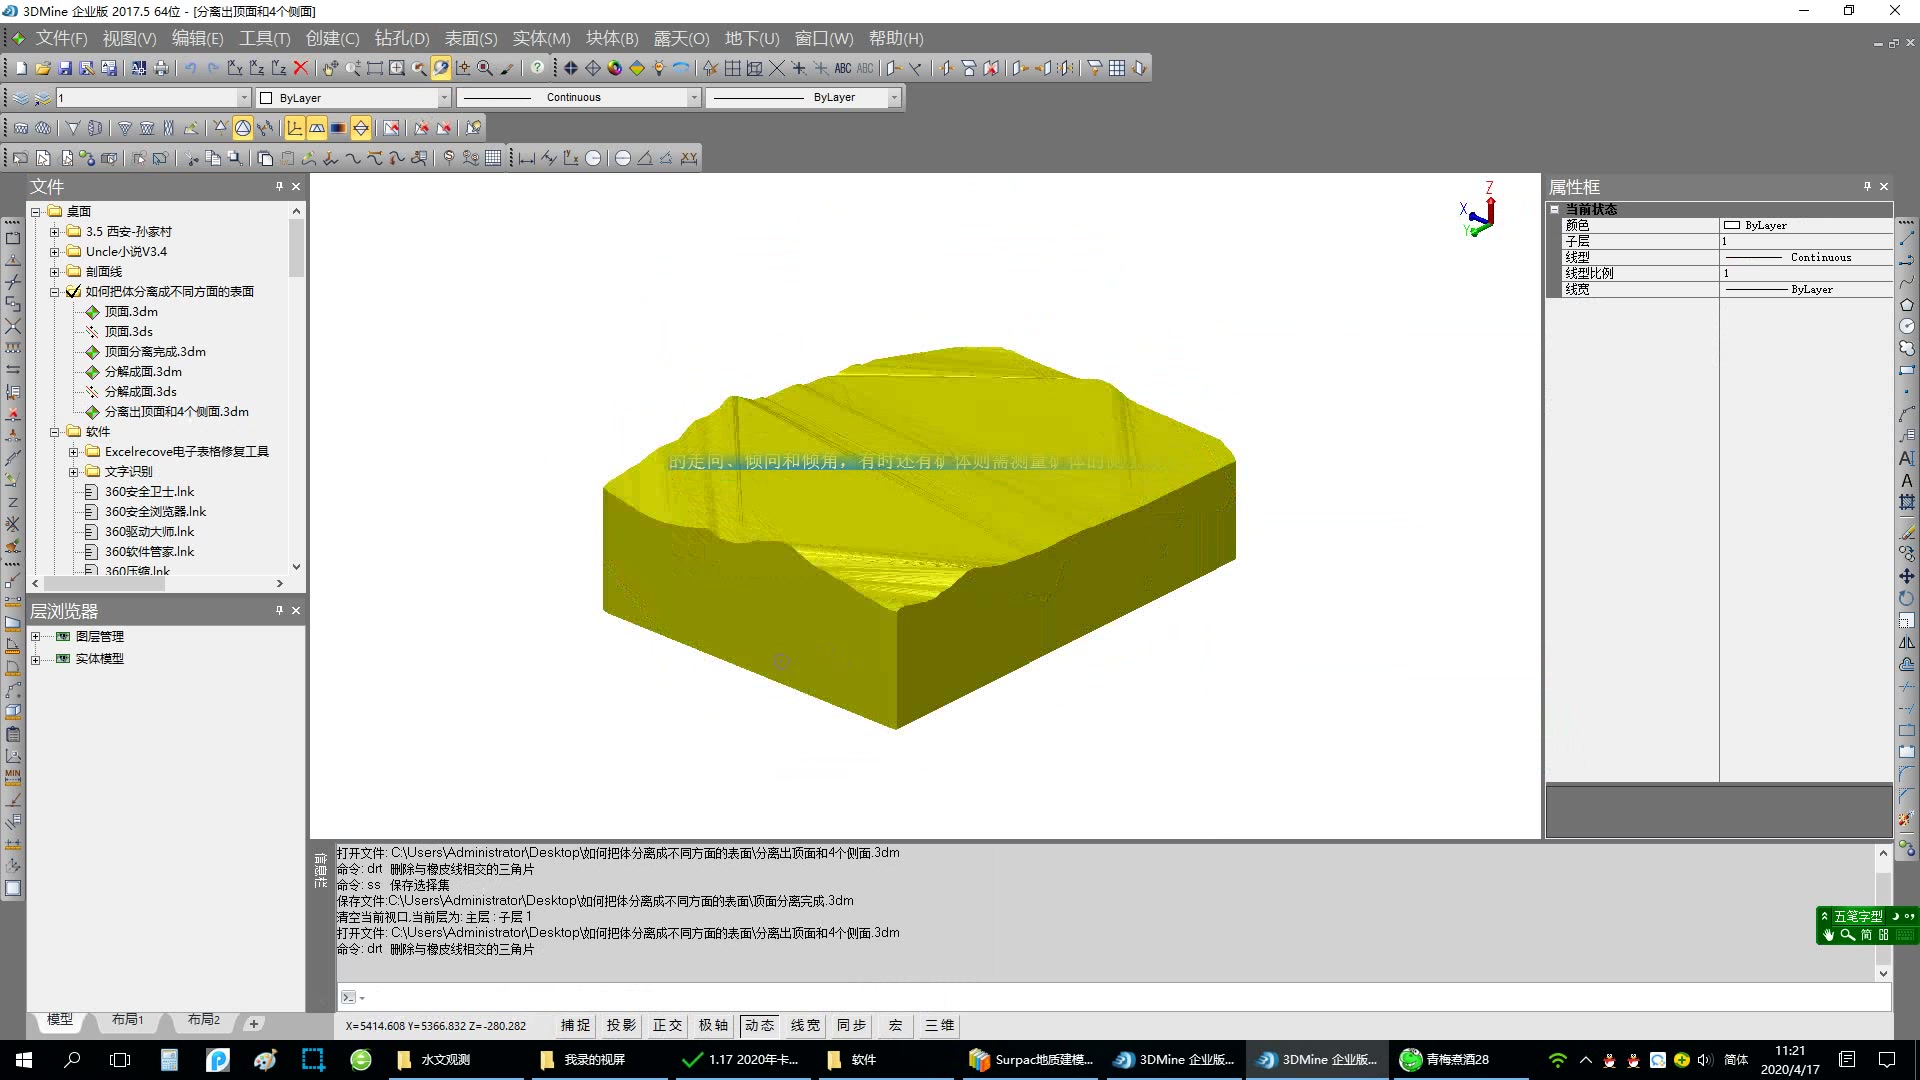
Task: Click the help question mark icon
Action: coord(538,68)
